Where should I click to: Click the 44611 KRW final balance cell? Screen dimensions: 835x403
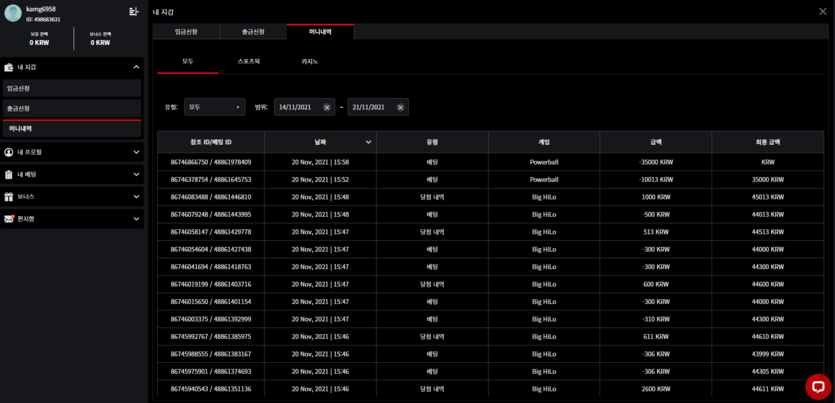[767, 389]
